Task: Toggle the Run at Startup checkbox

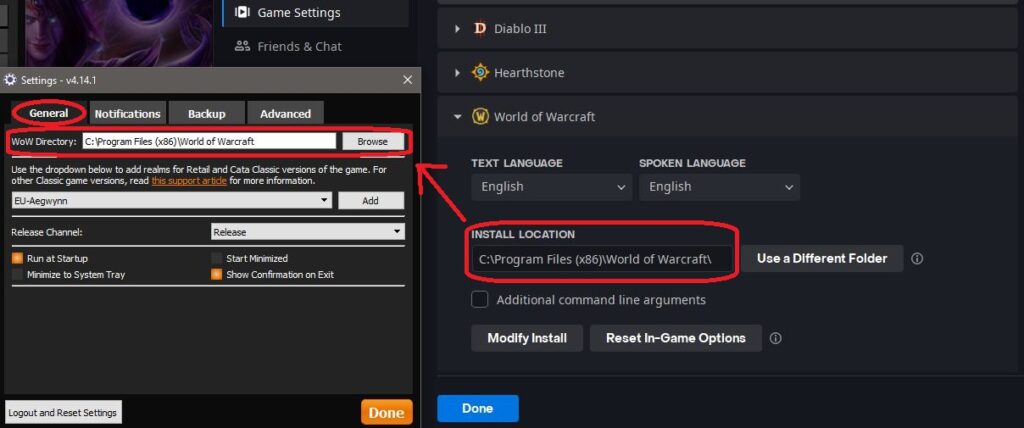Action: pos(18,259)
